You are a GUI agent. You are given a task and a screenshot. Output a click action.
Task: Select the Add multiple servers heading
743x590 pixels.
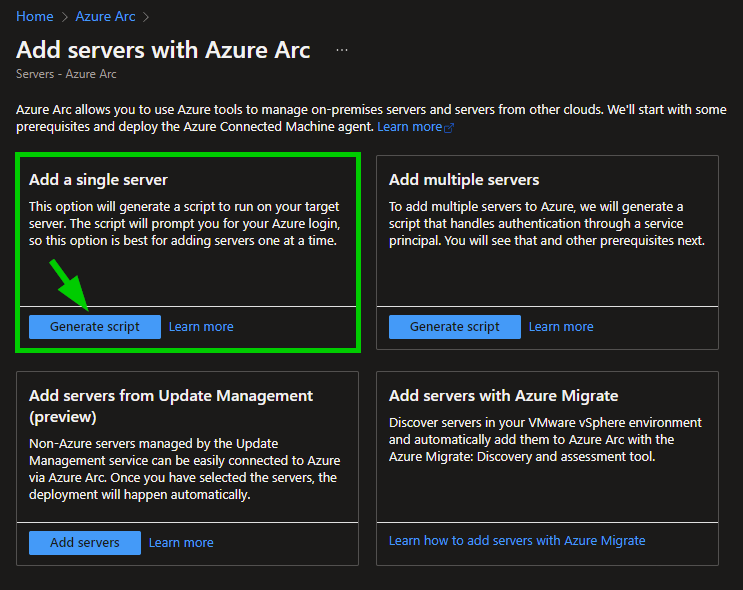[x=464, y=180]
